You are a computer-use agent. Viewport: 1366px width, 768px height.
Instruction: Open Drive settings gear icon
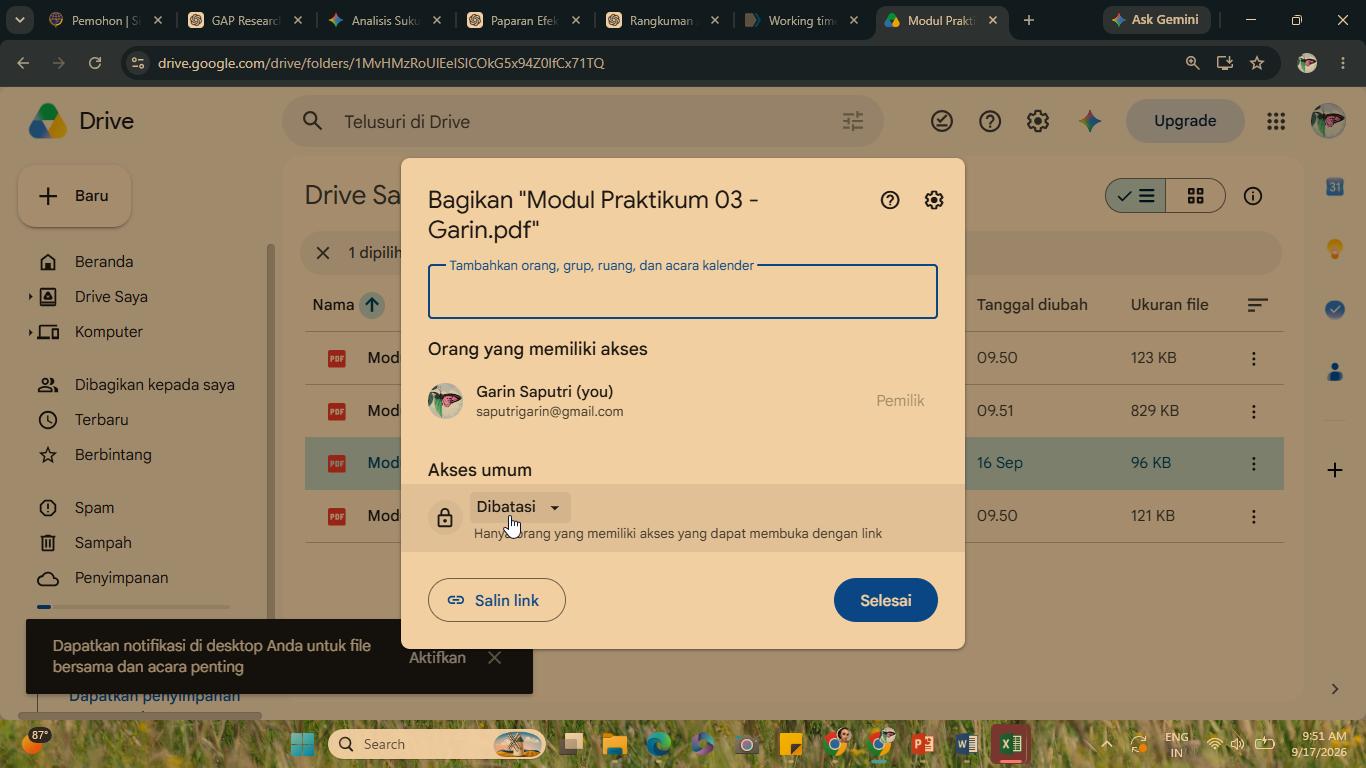pyautogui.click(x=1038, y=121)
